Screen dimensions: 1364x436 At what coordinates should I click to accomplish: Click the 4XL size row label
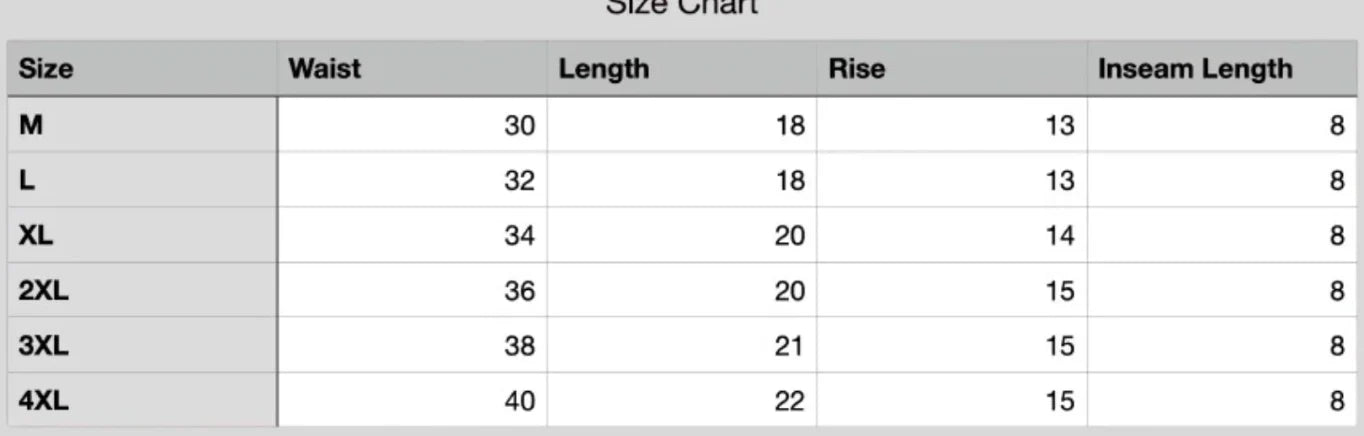pos(43,401)
